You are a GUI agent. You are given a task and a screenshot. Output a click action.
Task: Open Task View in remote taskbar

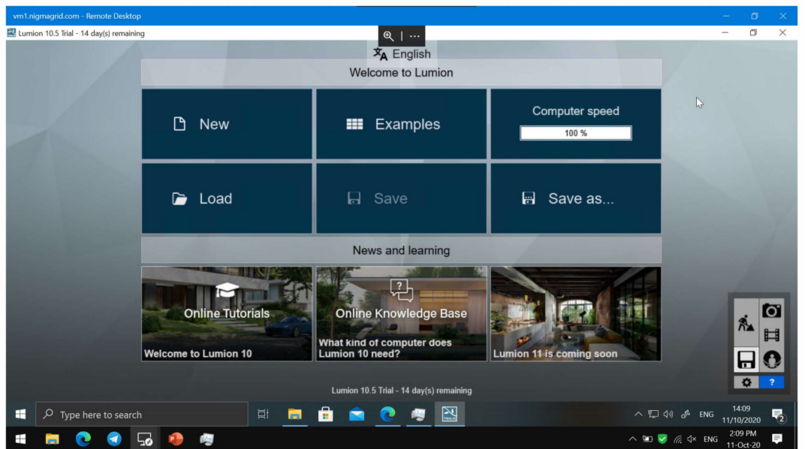point(263,414)
